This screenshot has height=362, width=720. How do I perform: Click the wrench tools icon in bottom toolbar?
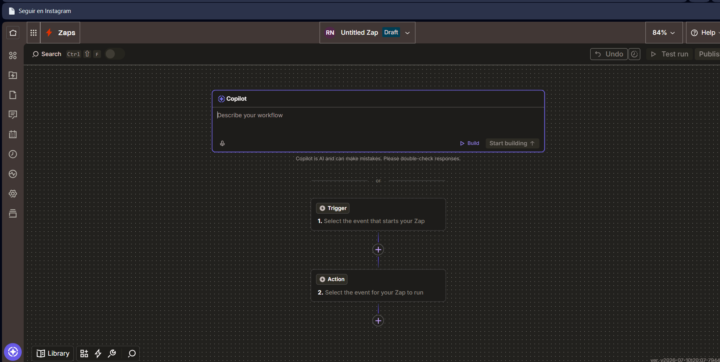click(112, 353)
